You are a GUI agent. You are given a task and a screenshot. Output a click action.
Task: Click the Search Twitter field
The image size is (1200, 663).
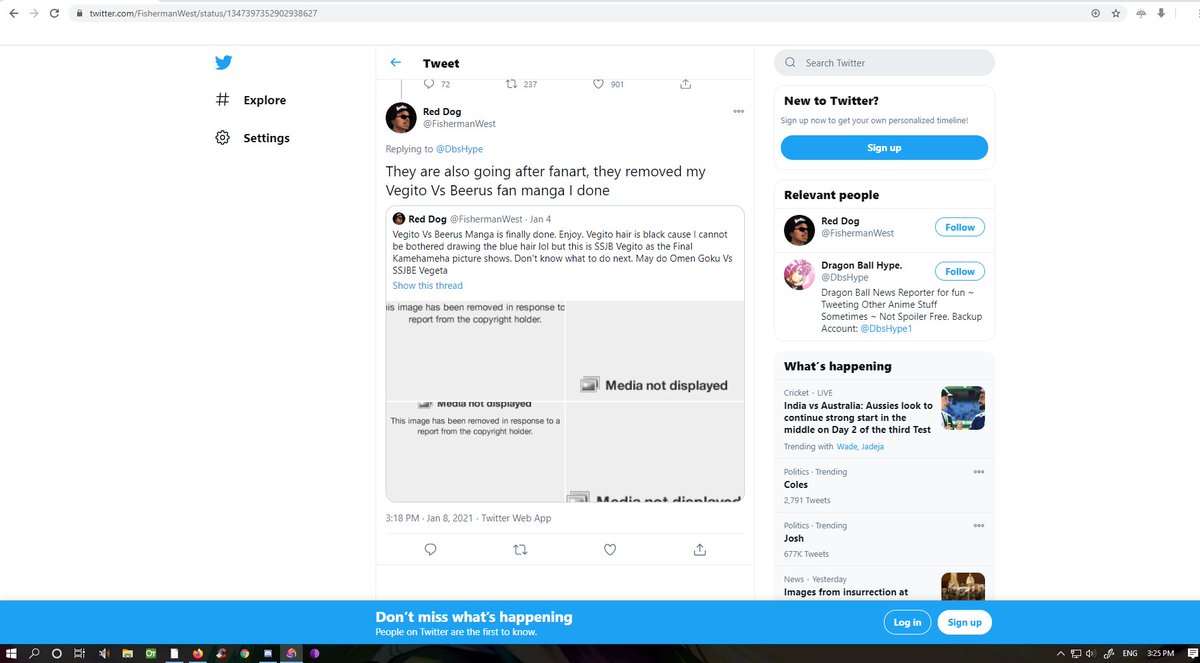(884, 63)
